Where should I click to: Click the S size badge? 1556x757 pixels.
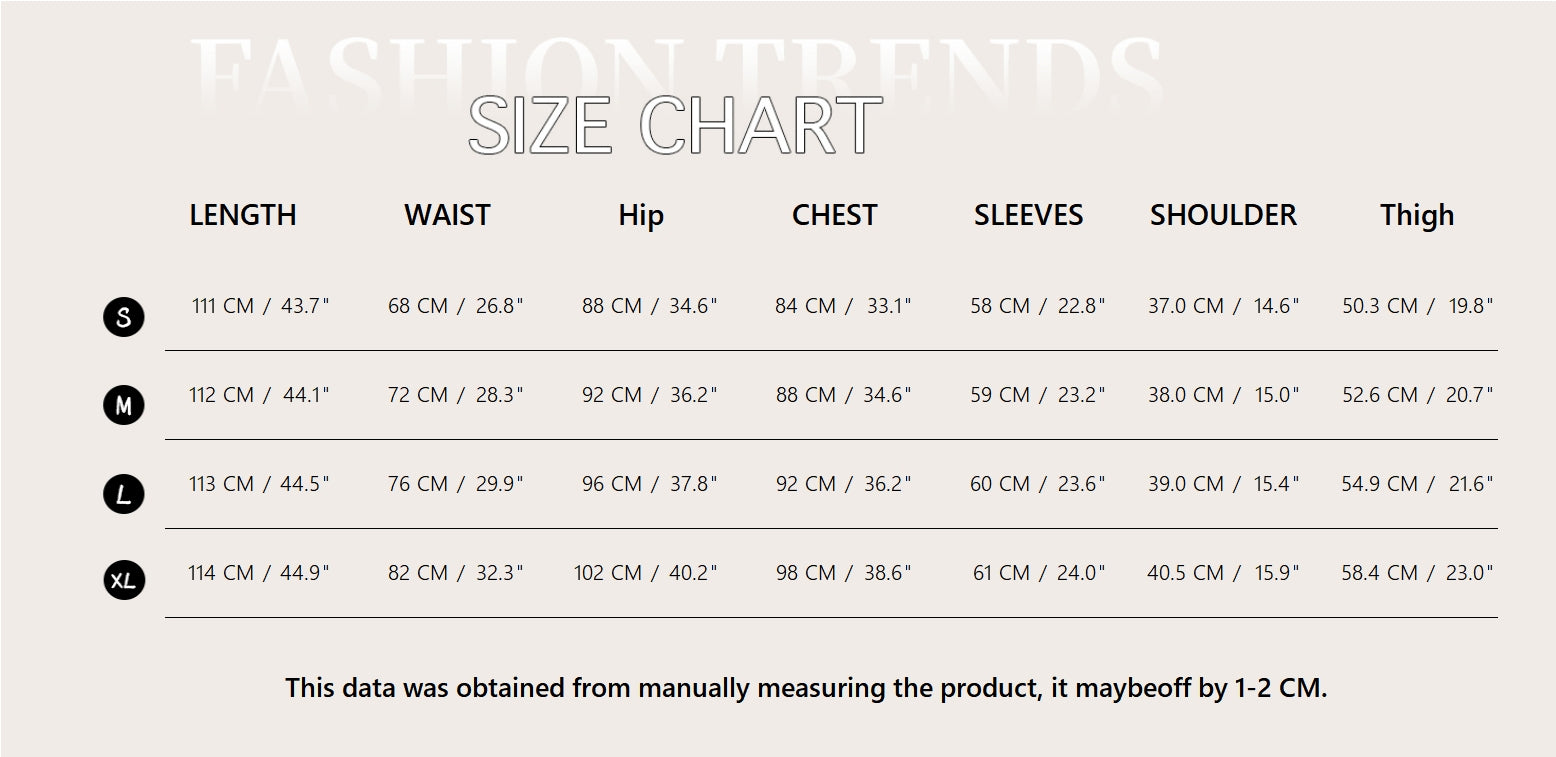click(x=124, y=317)
